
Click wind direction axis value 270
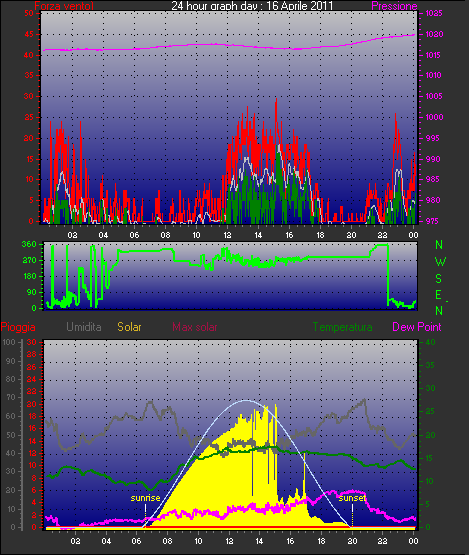click(x=29, y=260)
